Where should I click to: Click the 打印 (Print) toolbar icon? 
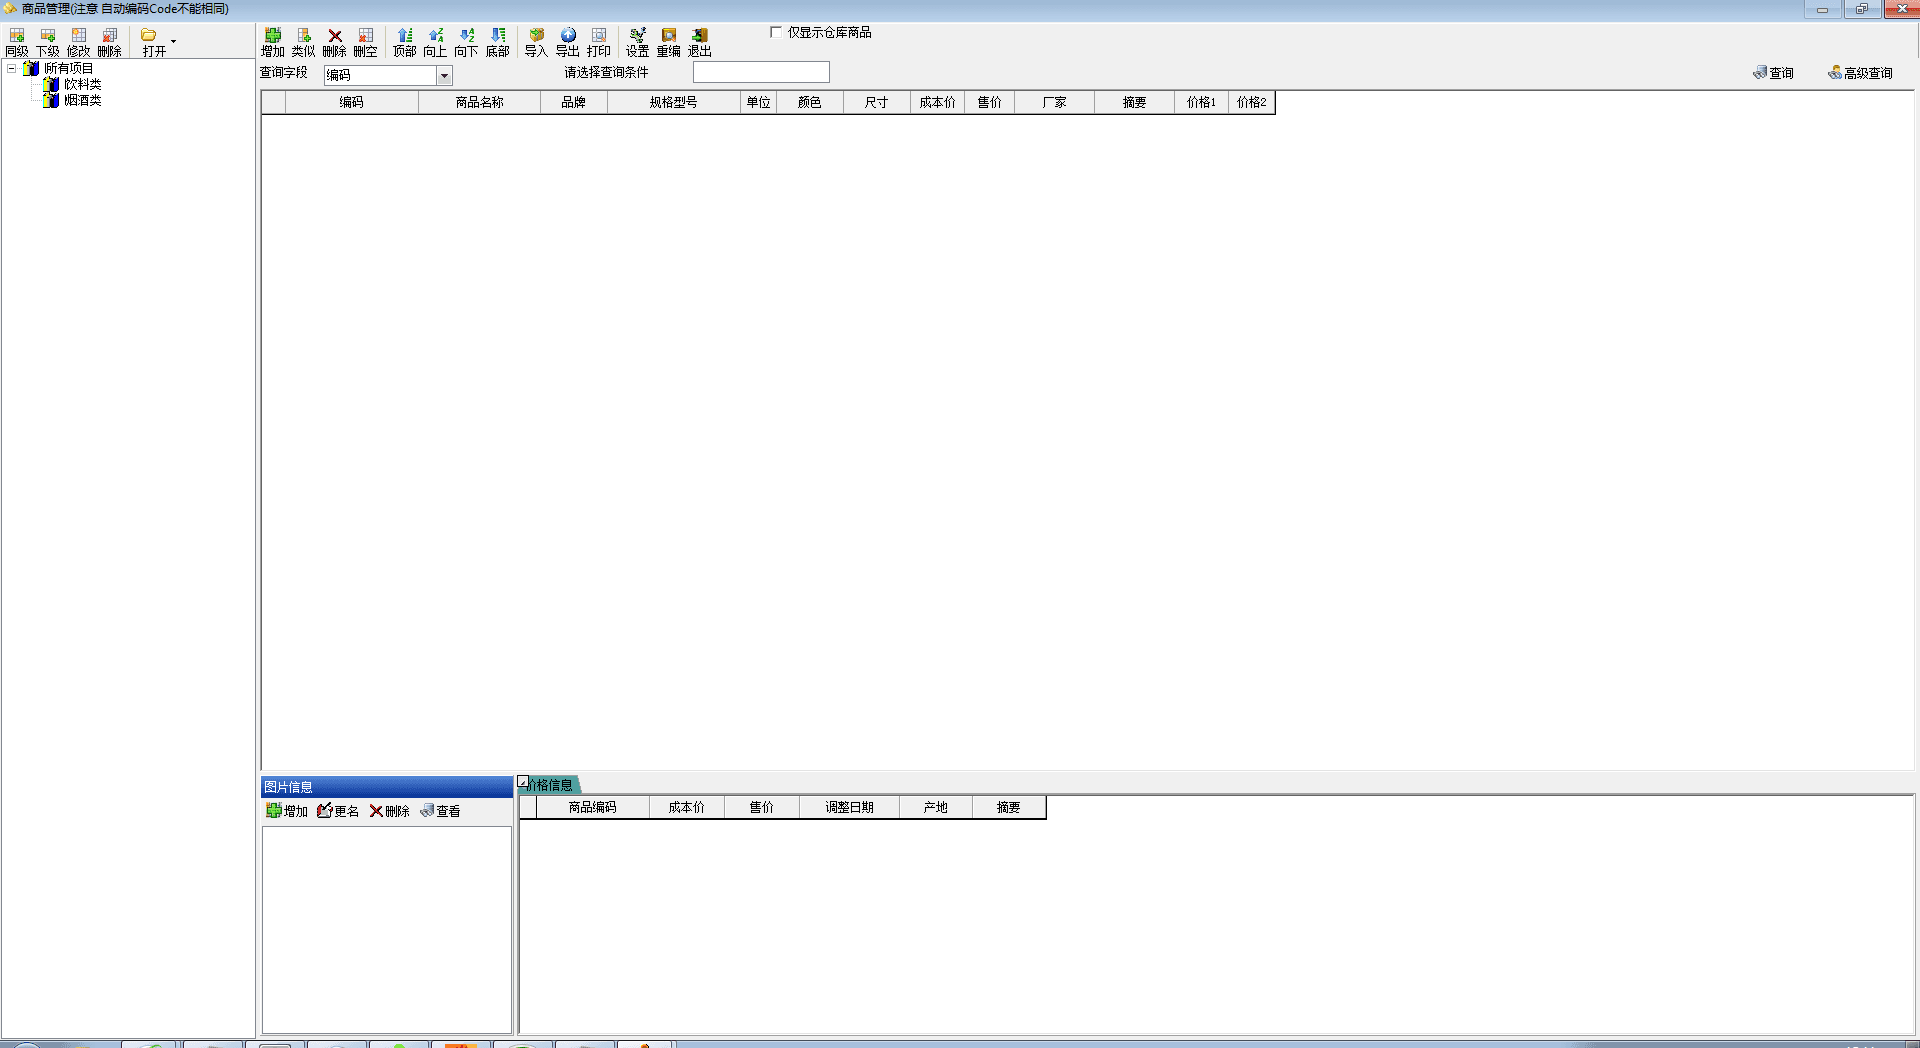pos(598,41)
